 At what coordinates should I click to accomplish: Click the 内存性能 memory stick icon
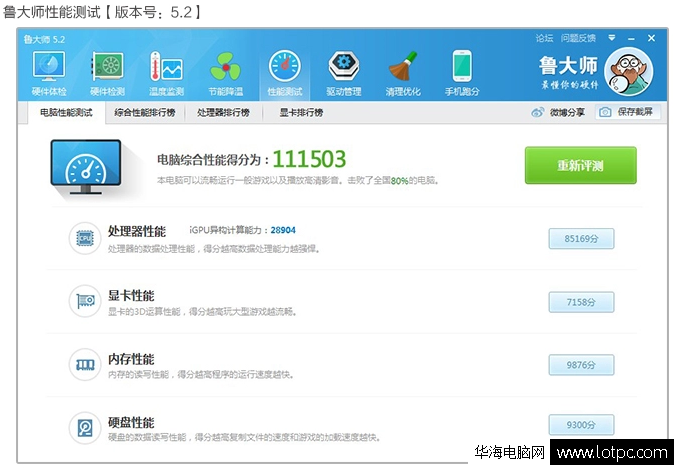pos(85,365)
